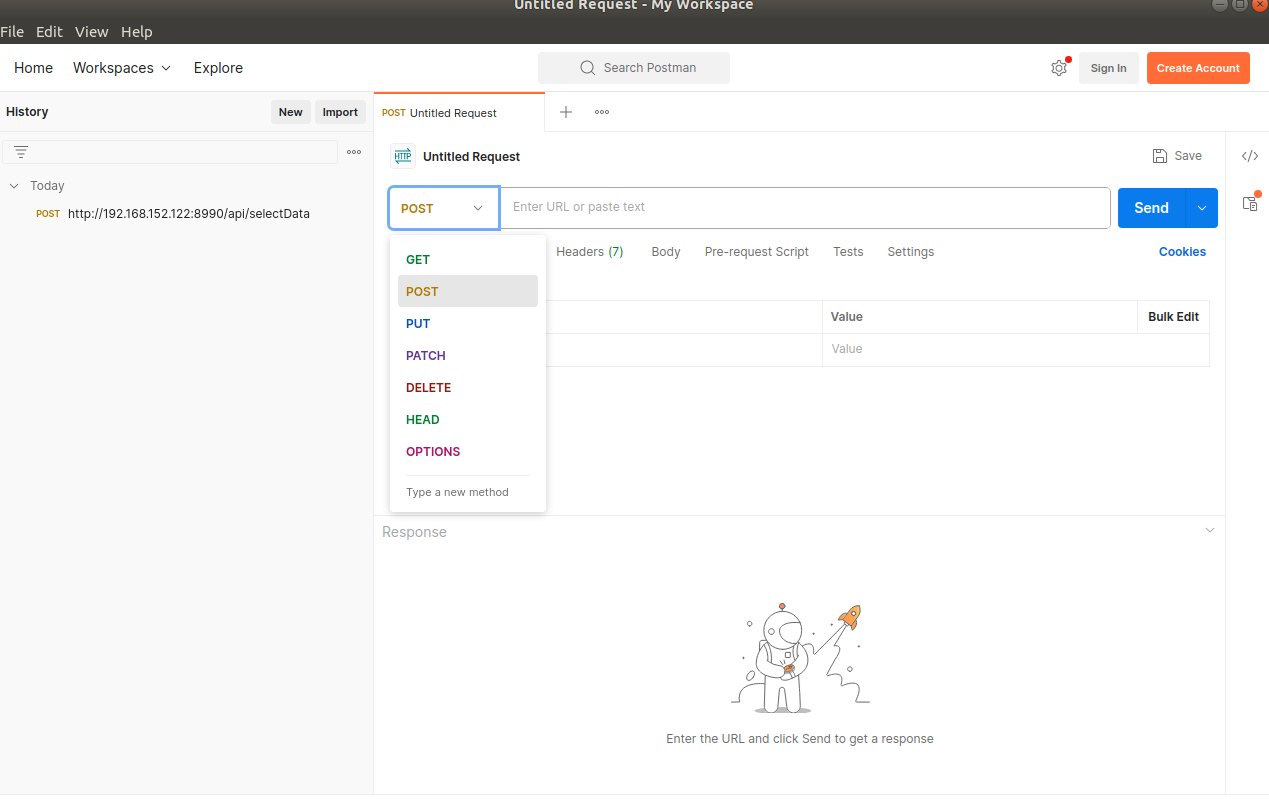Toggle the POST method dropdown
Image resolution: width=1269 pixels, height=799 pixels.
(444, 208)
